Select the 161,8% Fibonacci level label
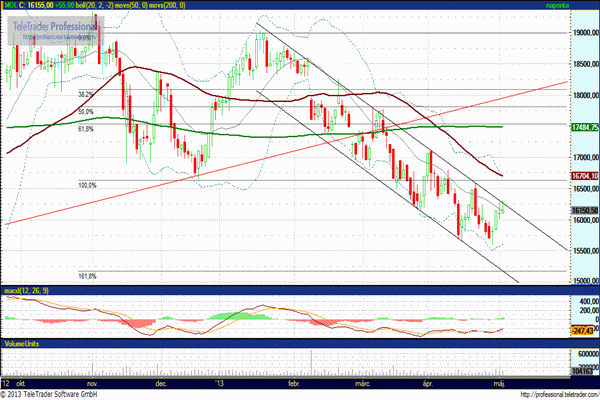600x400 pixels. (x=87, y=276)
